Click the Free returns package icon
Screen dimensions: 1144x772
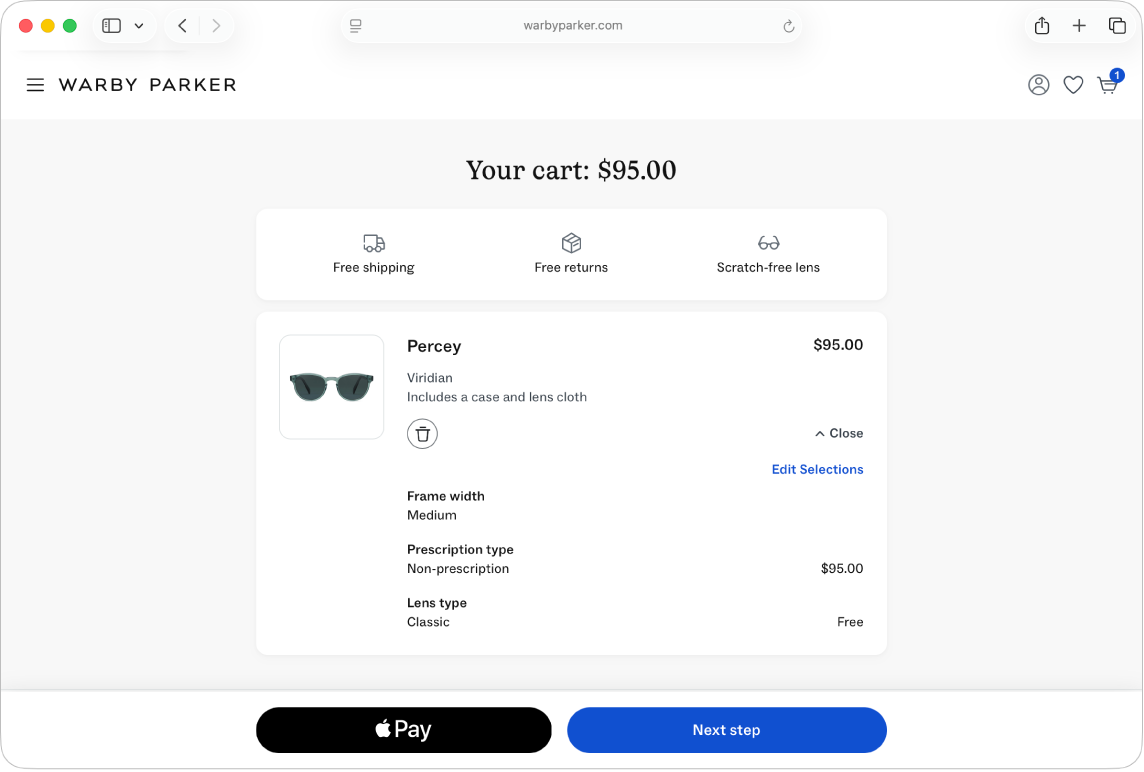pos(571,242)
